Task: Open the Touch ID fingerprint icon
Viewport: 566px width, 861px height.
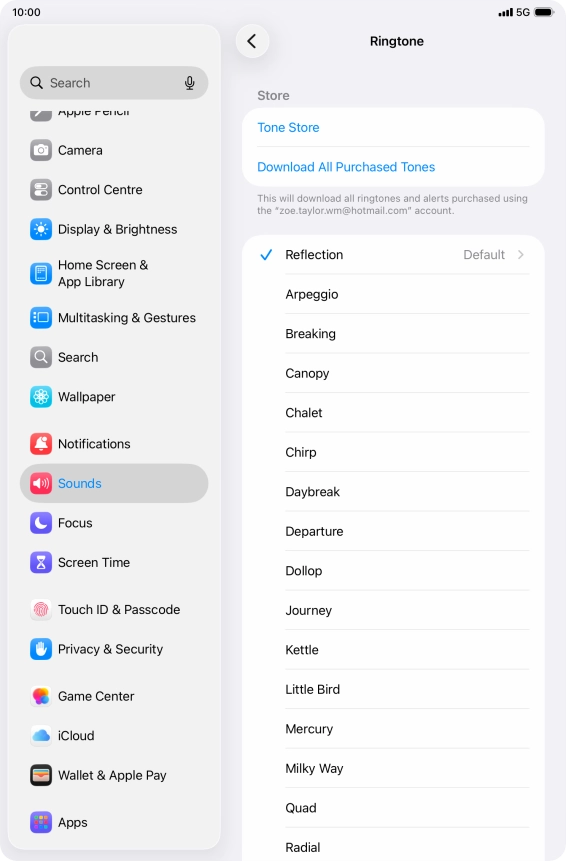Action: point(41,610)
